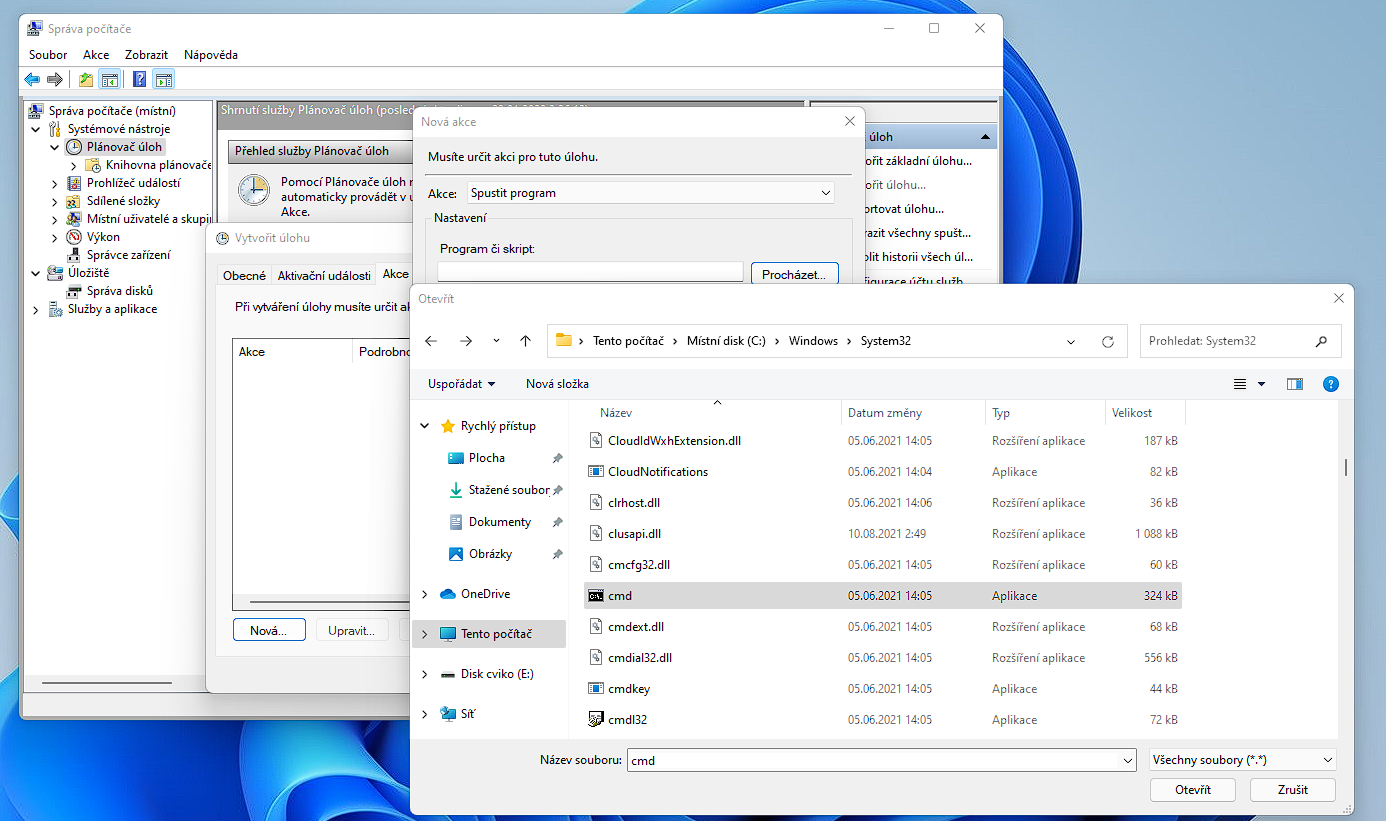The width and height of the screenshot is (1386, 821).
Task: Click the Up one level arrow in Open dialog
Action: point(525,341)
